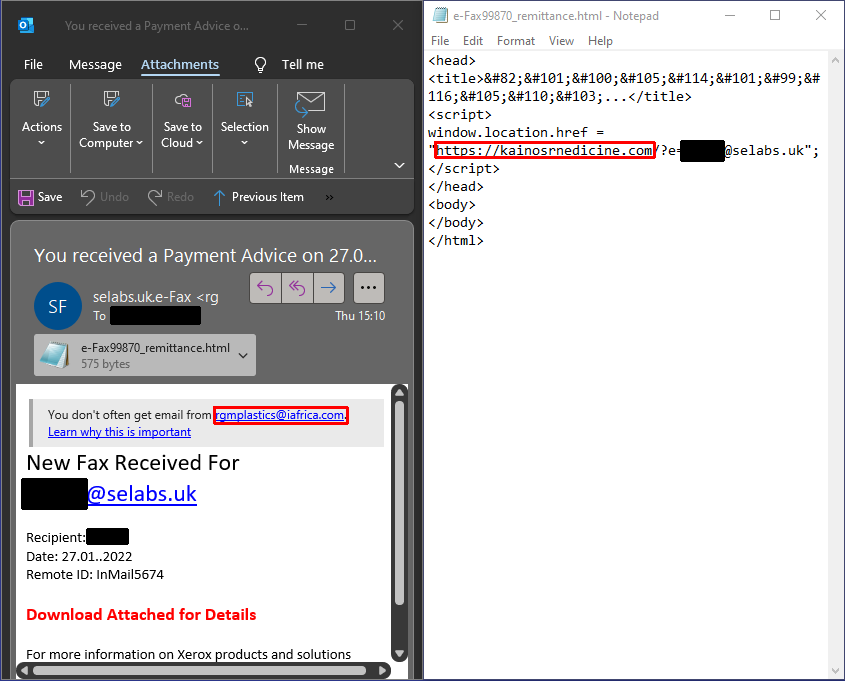Click the Reply All button

pos(297,288)
